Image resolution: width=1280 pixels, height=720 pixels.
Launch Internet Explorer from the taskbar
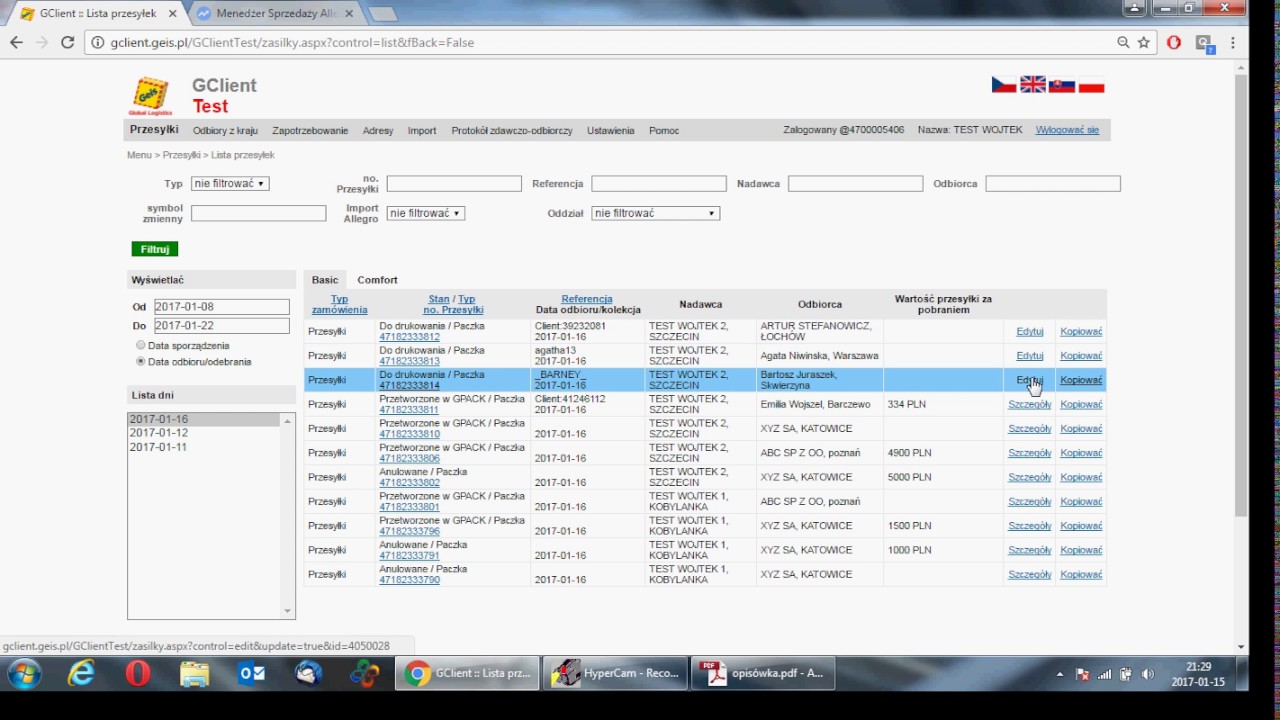(81, 674)
